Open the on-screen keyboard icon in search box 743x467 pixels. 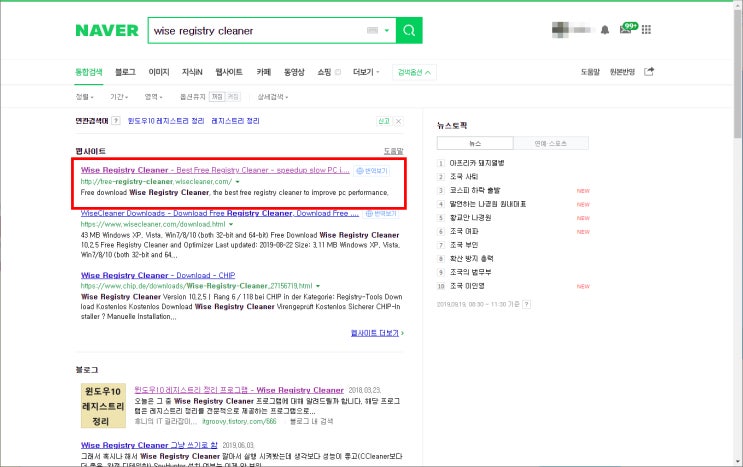pyautogui.click(x=372, y=30)
